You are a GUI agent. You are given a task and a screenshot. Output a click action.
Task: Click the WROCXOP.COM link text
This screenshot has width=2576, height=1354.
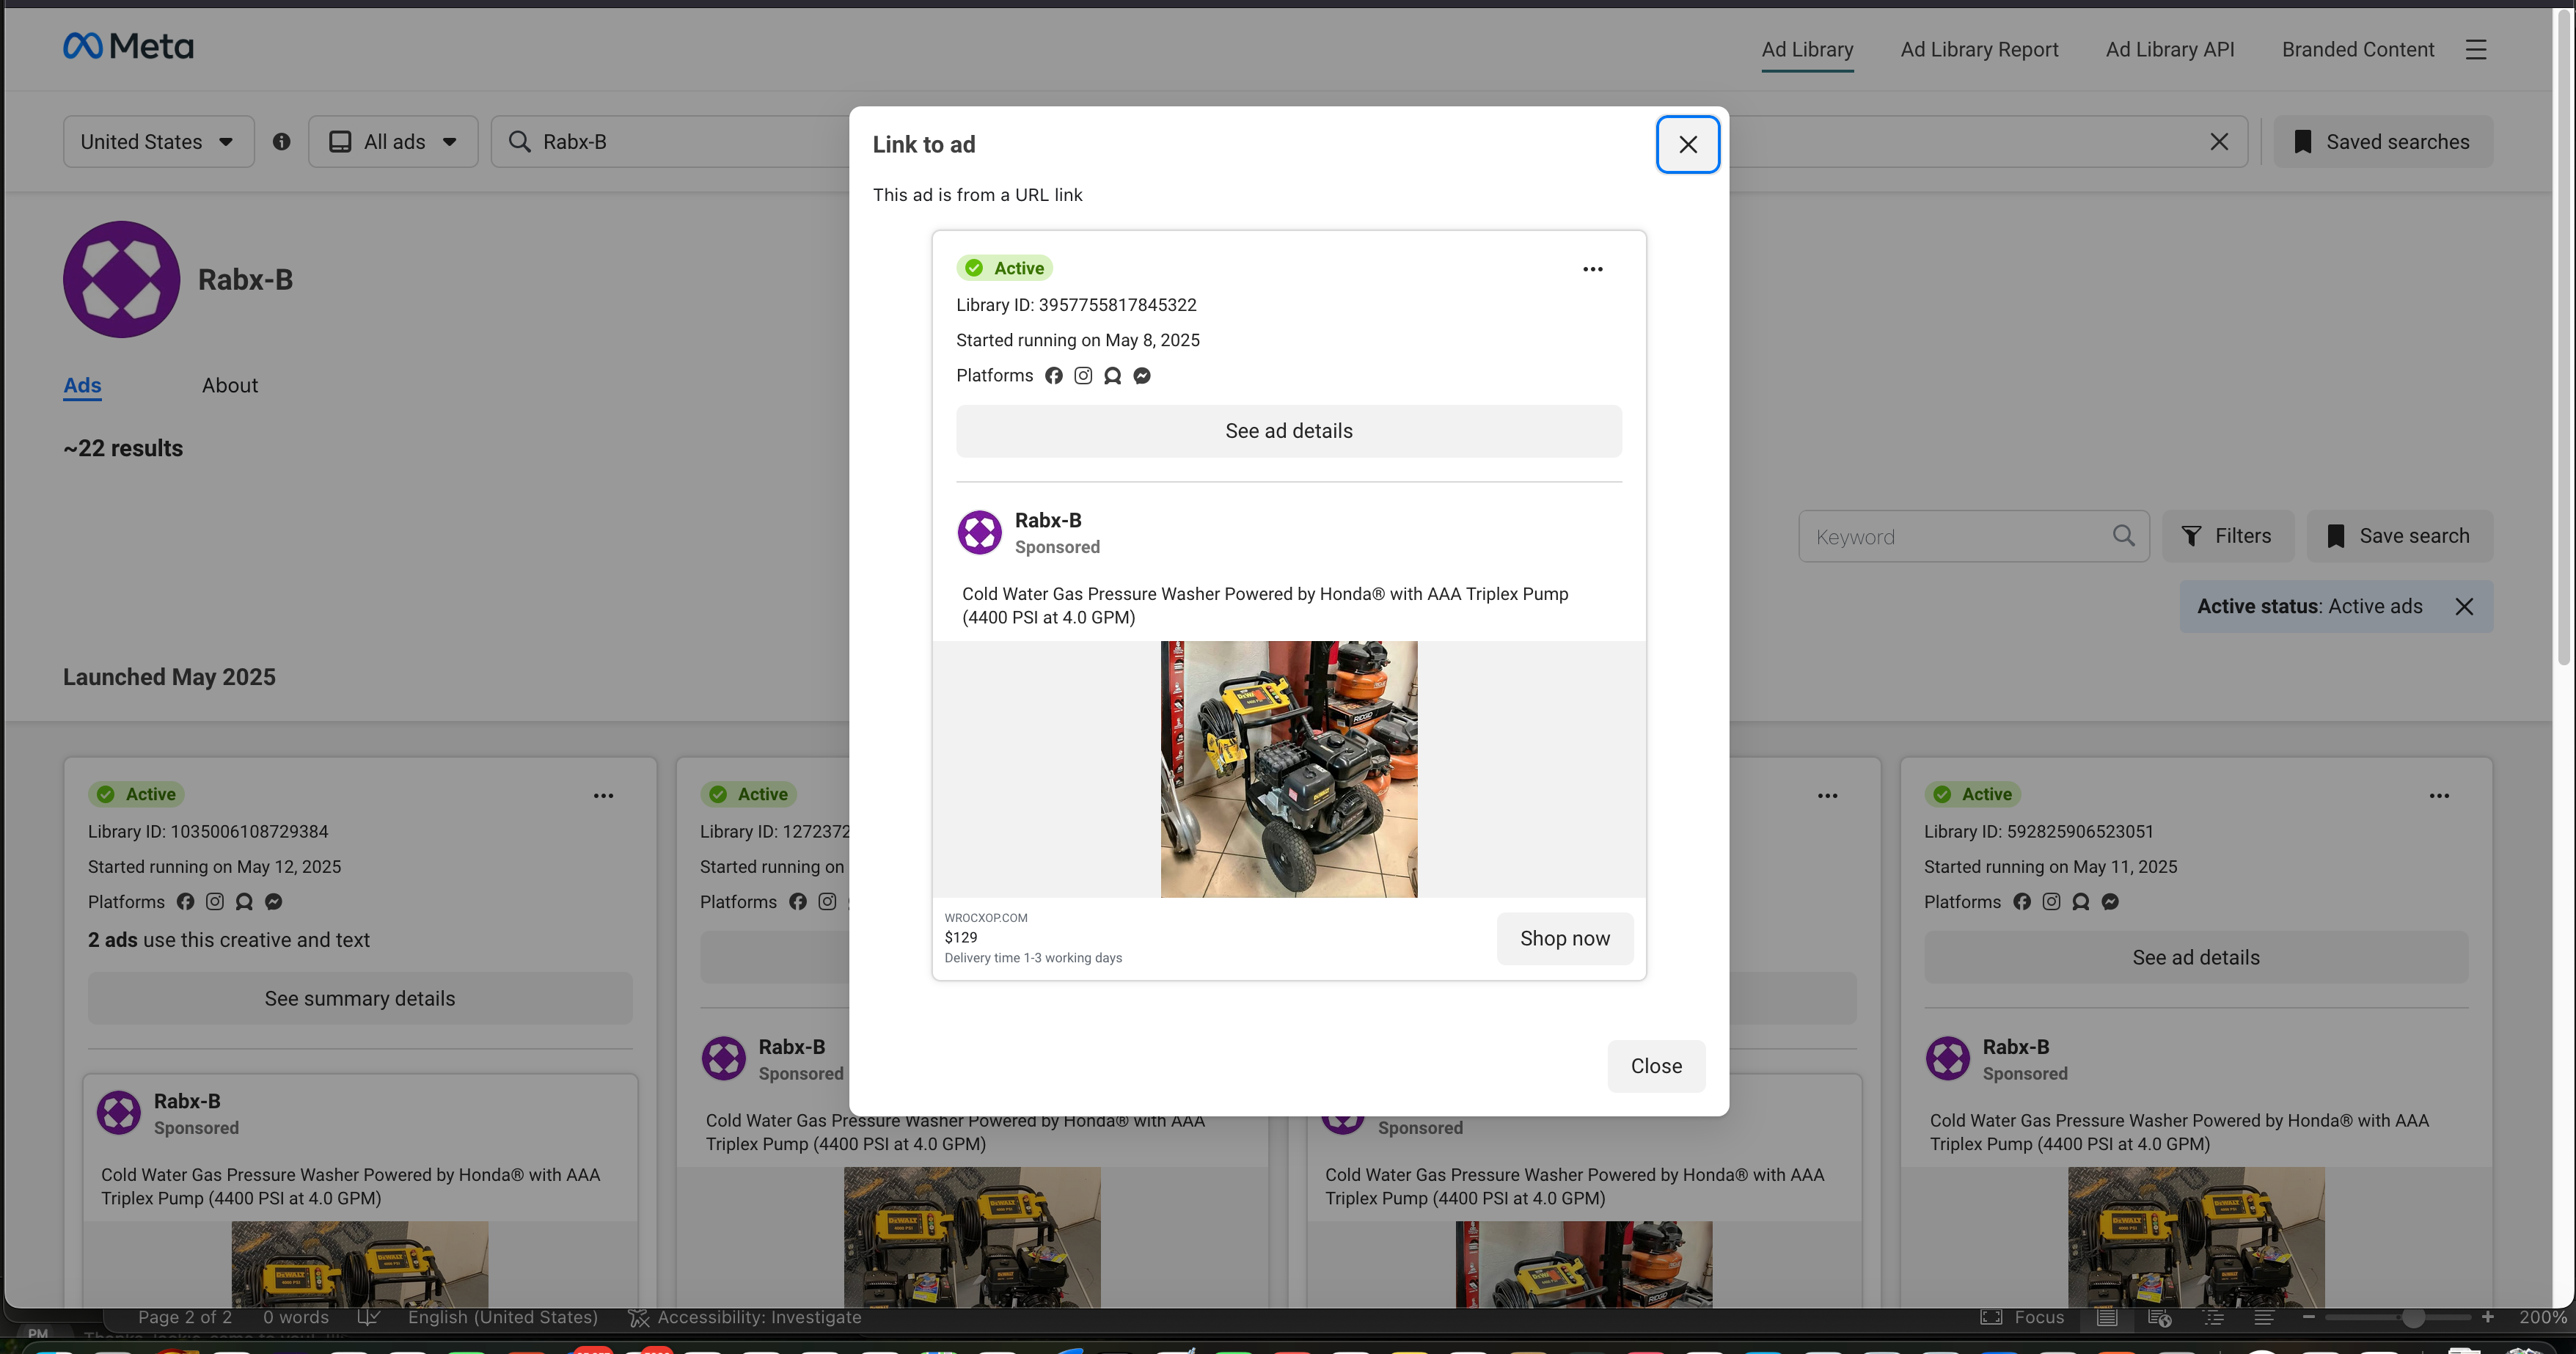coord(985,917)
